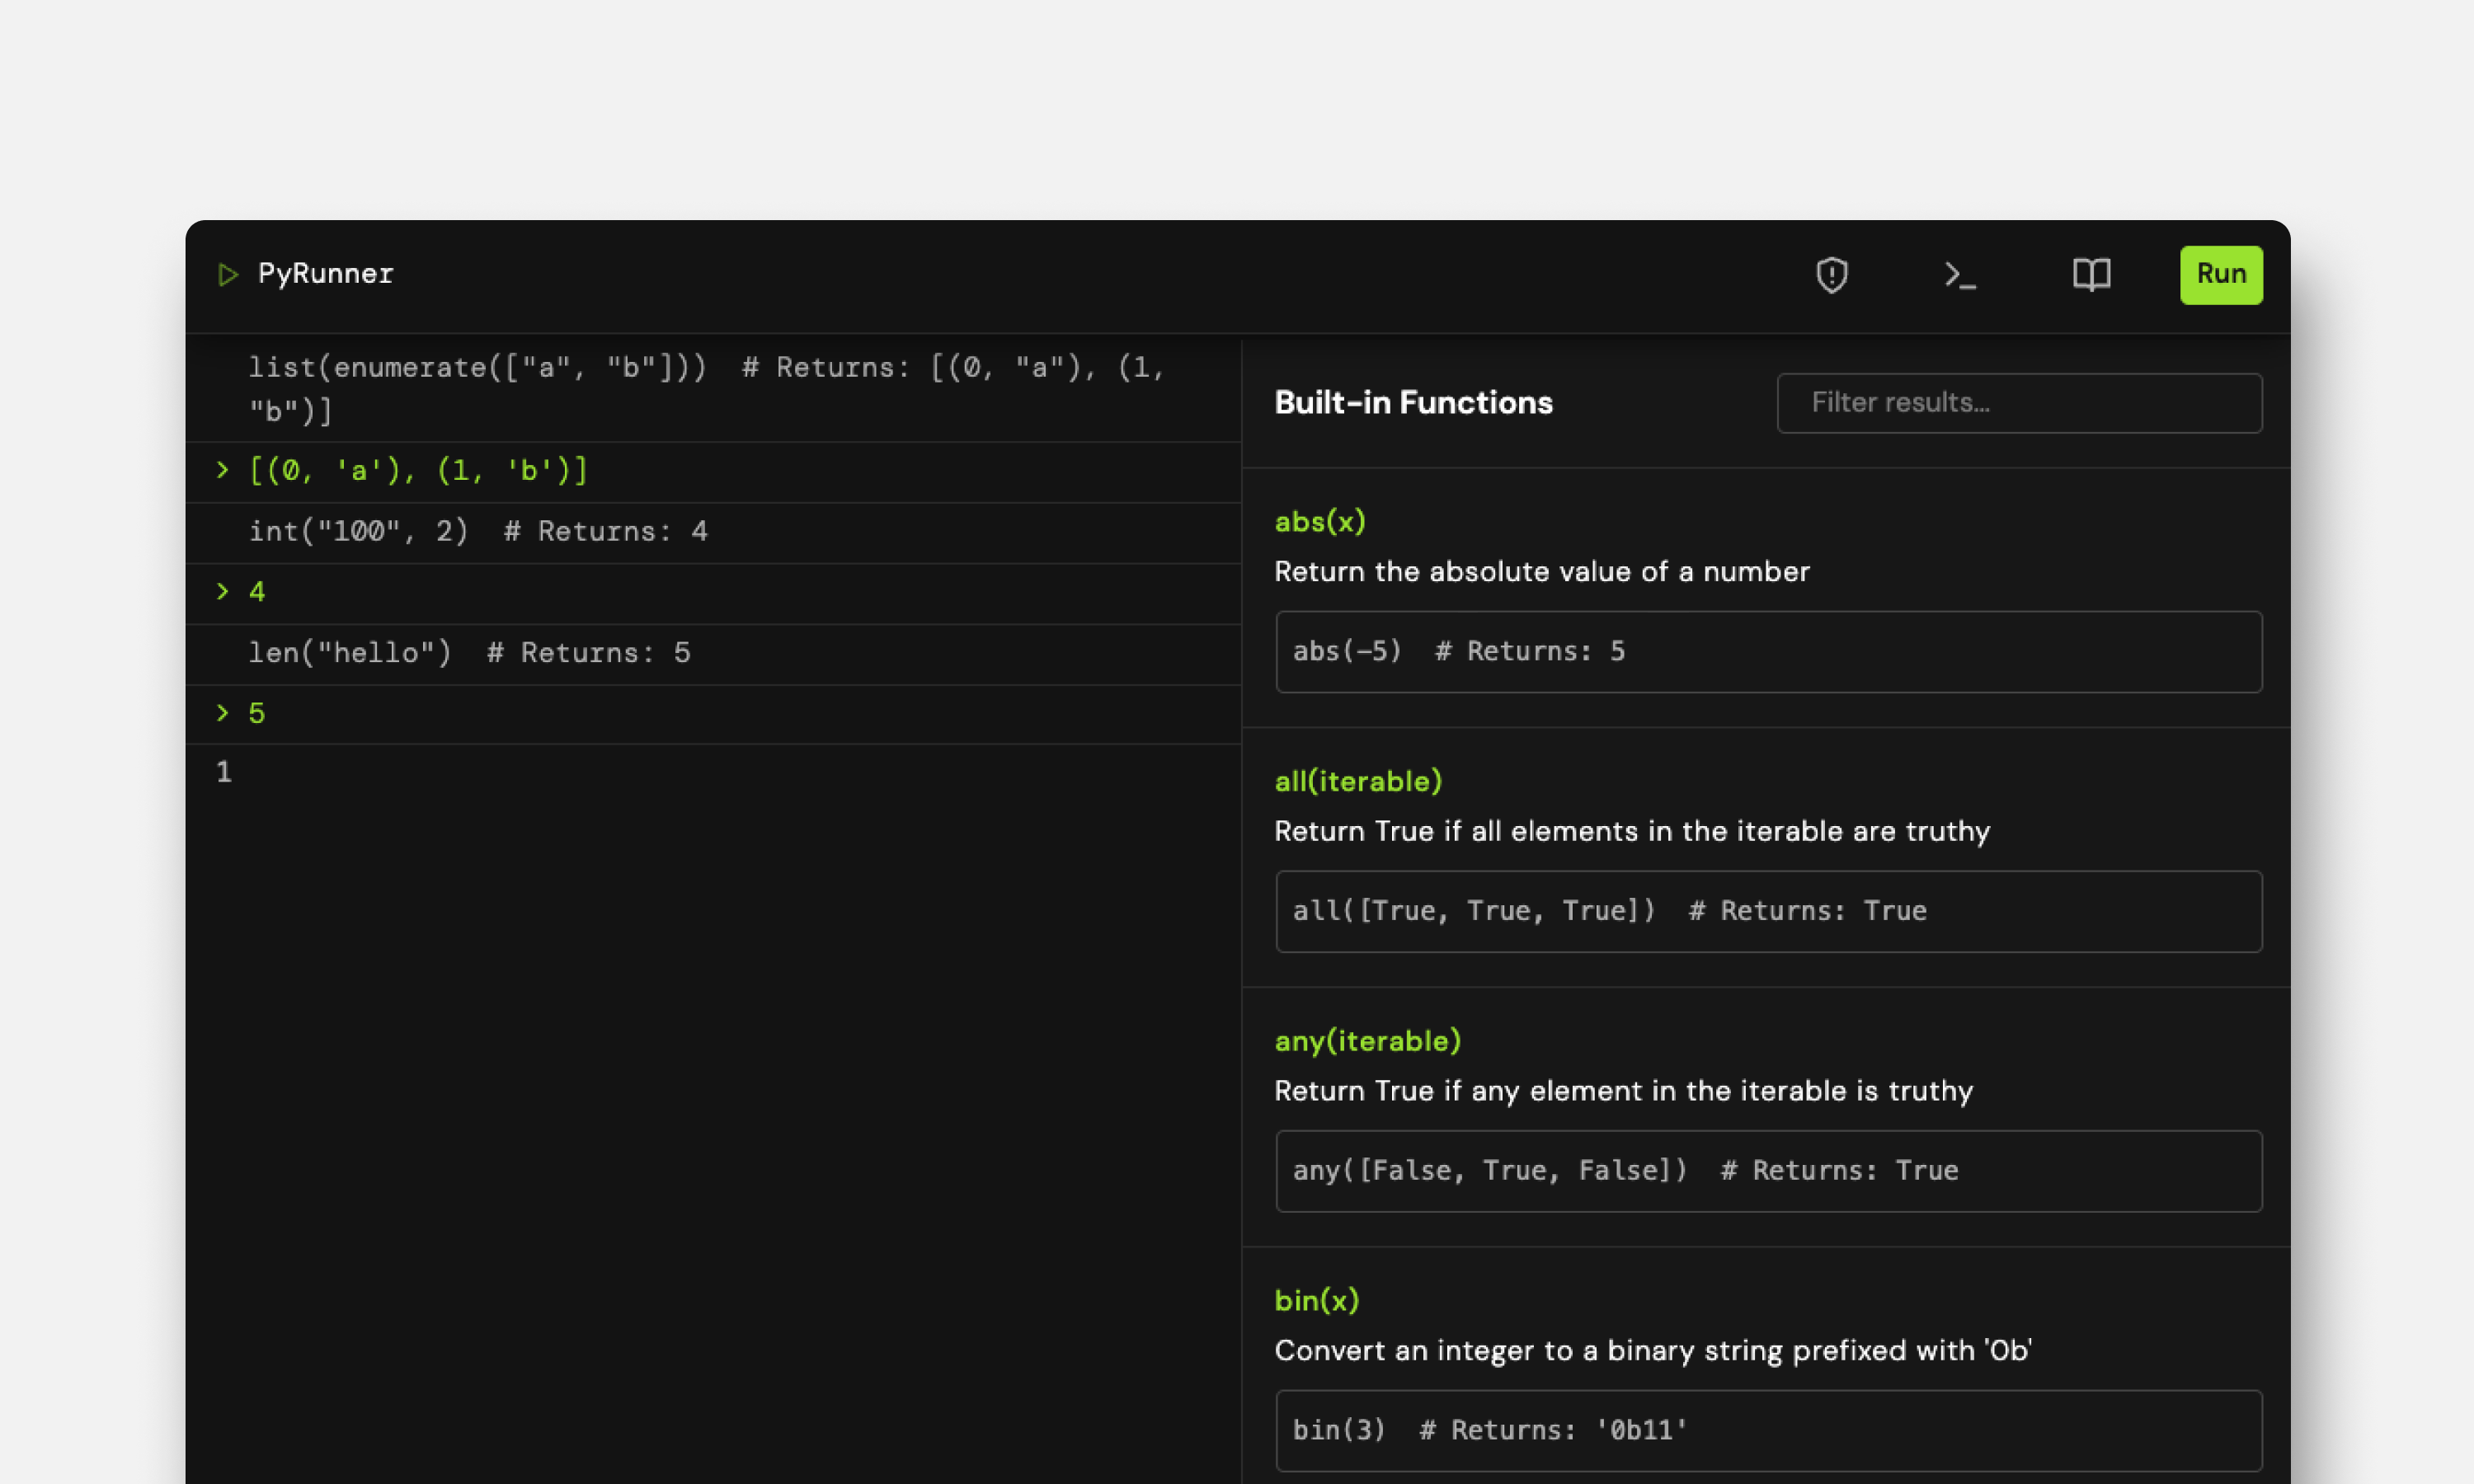Click chevron beside output 5
2474x1484 pixels.
[x=222, y=713]
